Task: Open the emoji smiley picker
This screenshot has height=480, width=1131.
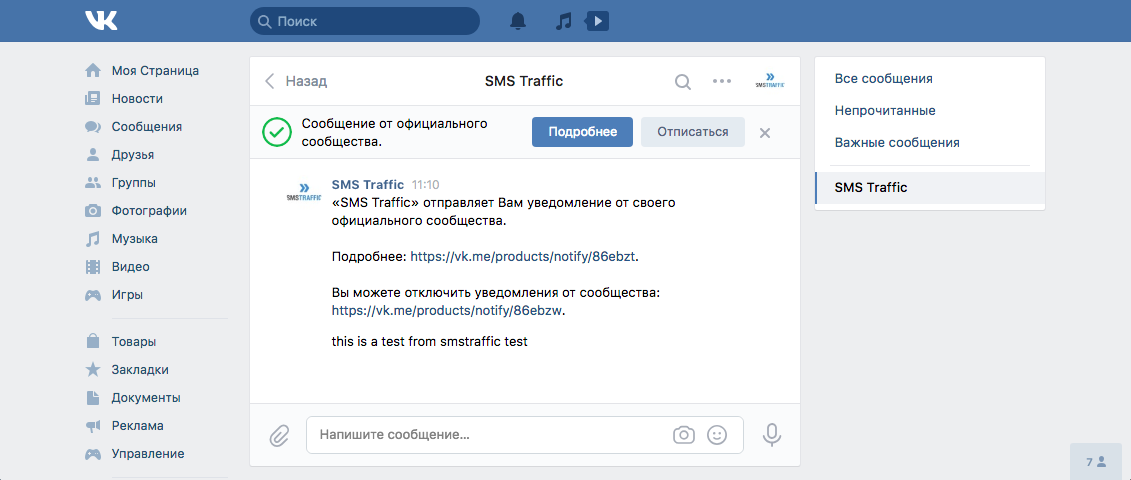Action: point(716,435)
